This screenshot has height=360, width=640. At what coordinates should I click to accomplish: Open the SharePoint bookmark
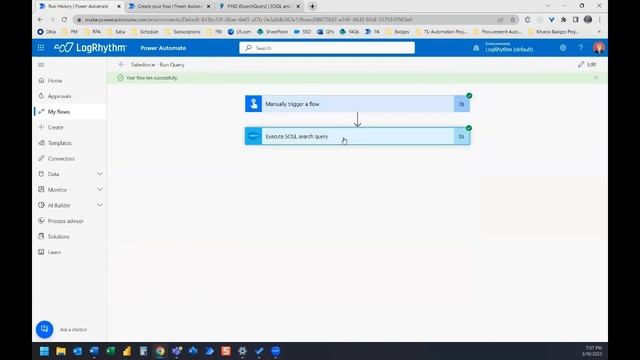(x=272, y=31)
